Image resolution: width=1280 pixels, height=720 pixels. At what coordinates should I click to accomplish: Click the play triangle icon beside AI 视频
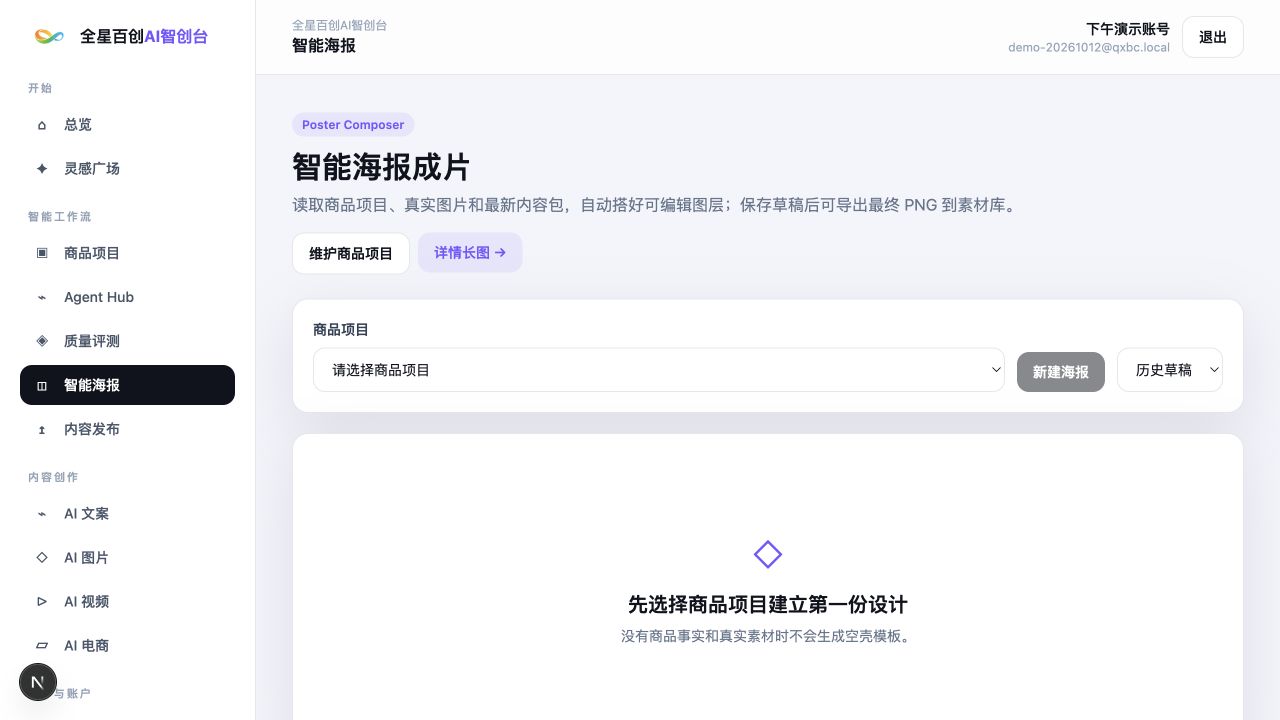(42, 601)
